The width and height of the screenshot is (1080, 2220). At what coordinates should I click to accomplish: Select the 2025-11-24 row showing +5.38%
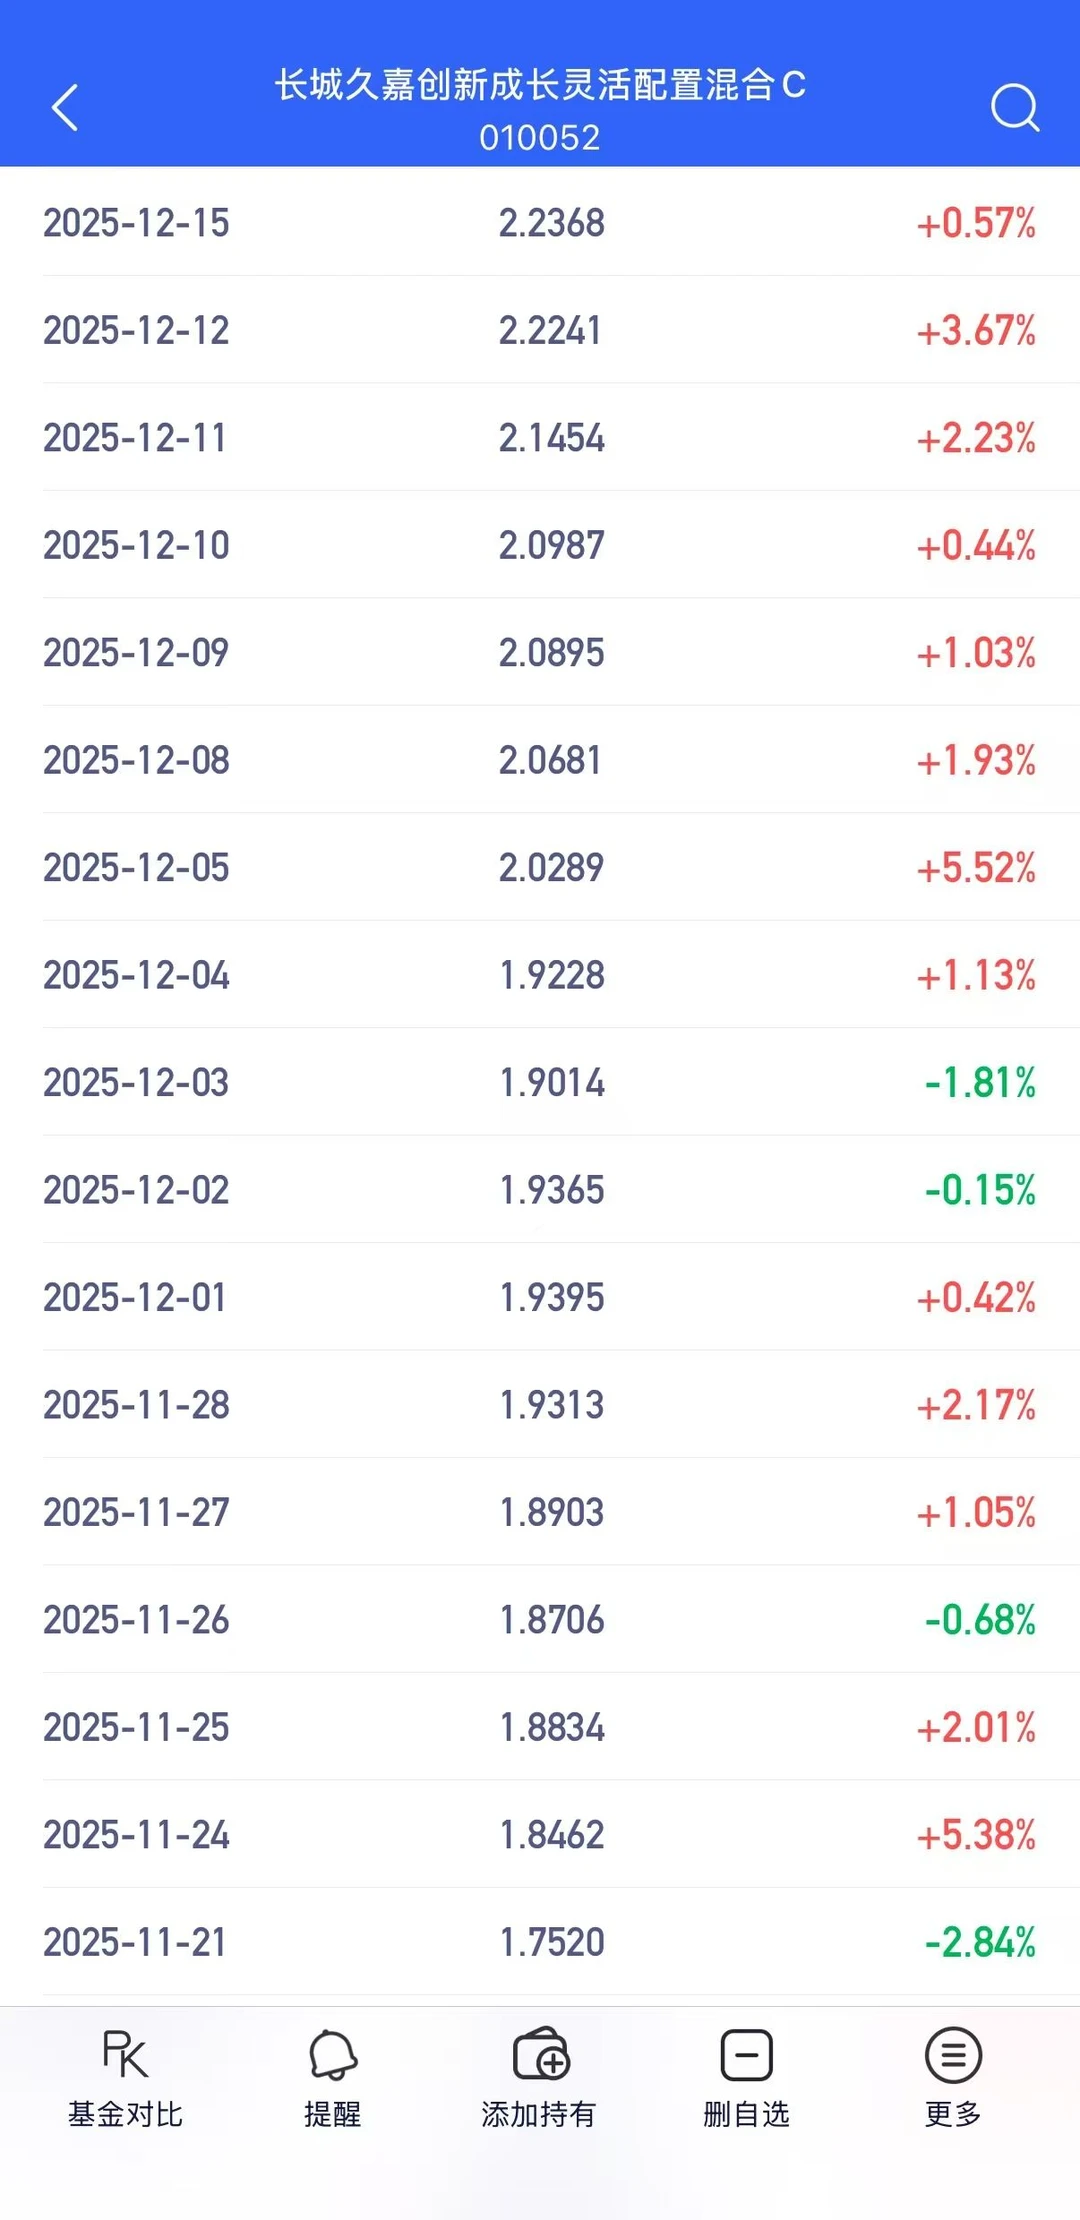tap(540, 1835)
